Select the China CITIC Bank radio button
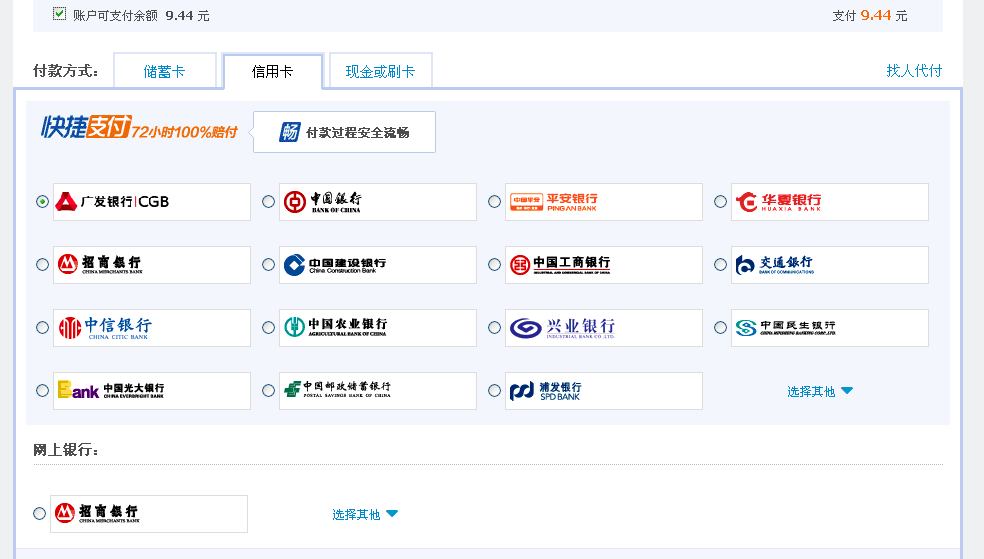This screenshot has height=559, width=984. point(42,328)
